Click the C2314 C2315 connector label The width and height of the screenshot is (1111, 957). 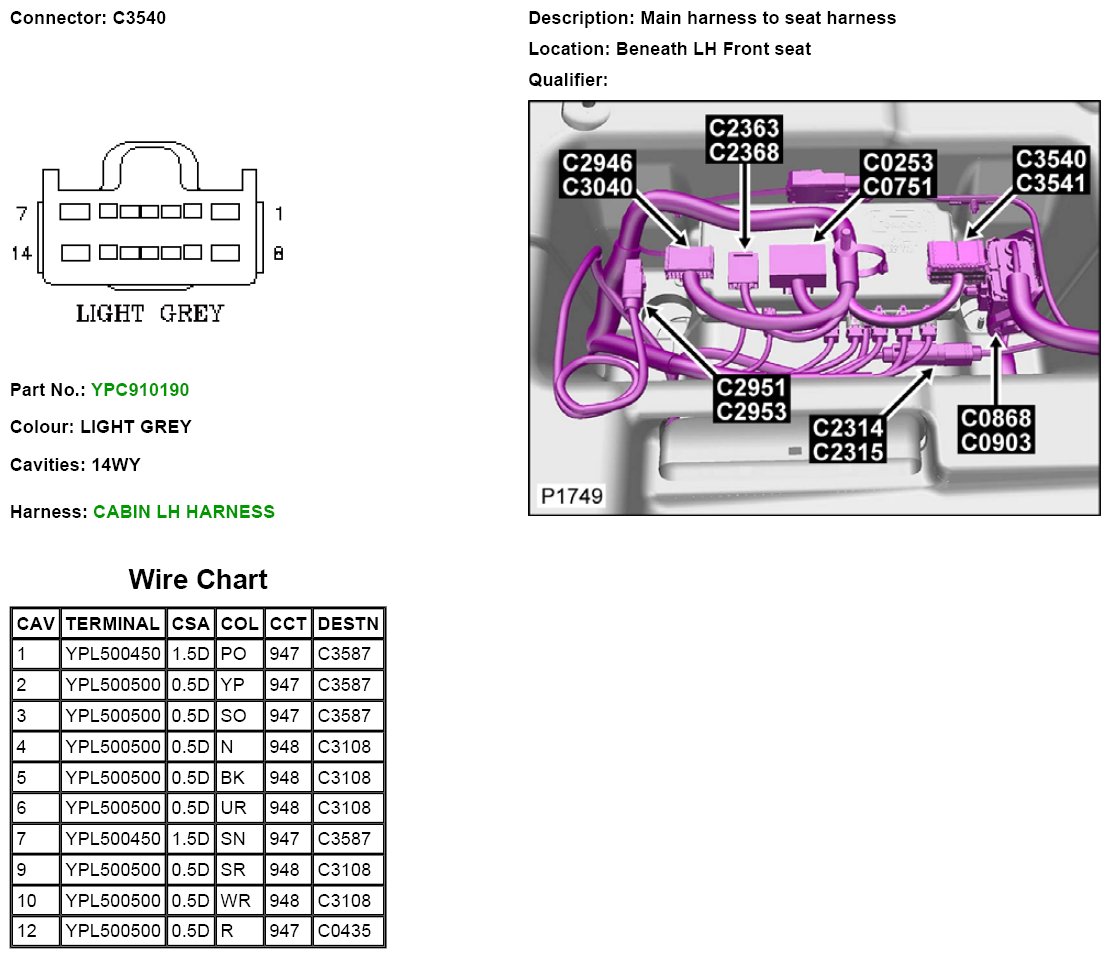point(848,440)
